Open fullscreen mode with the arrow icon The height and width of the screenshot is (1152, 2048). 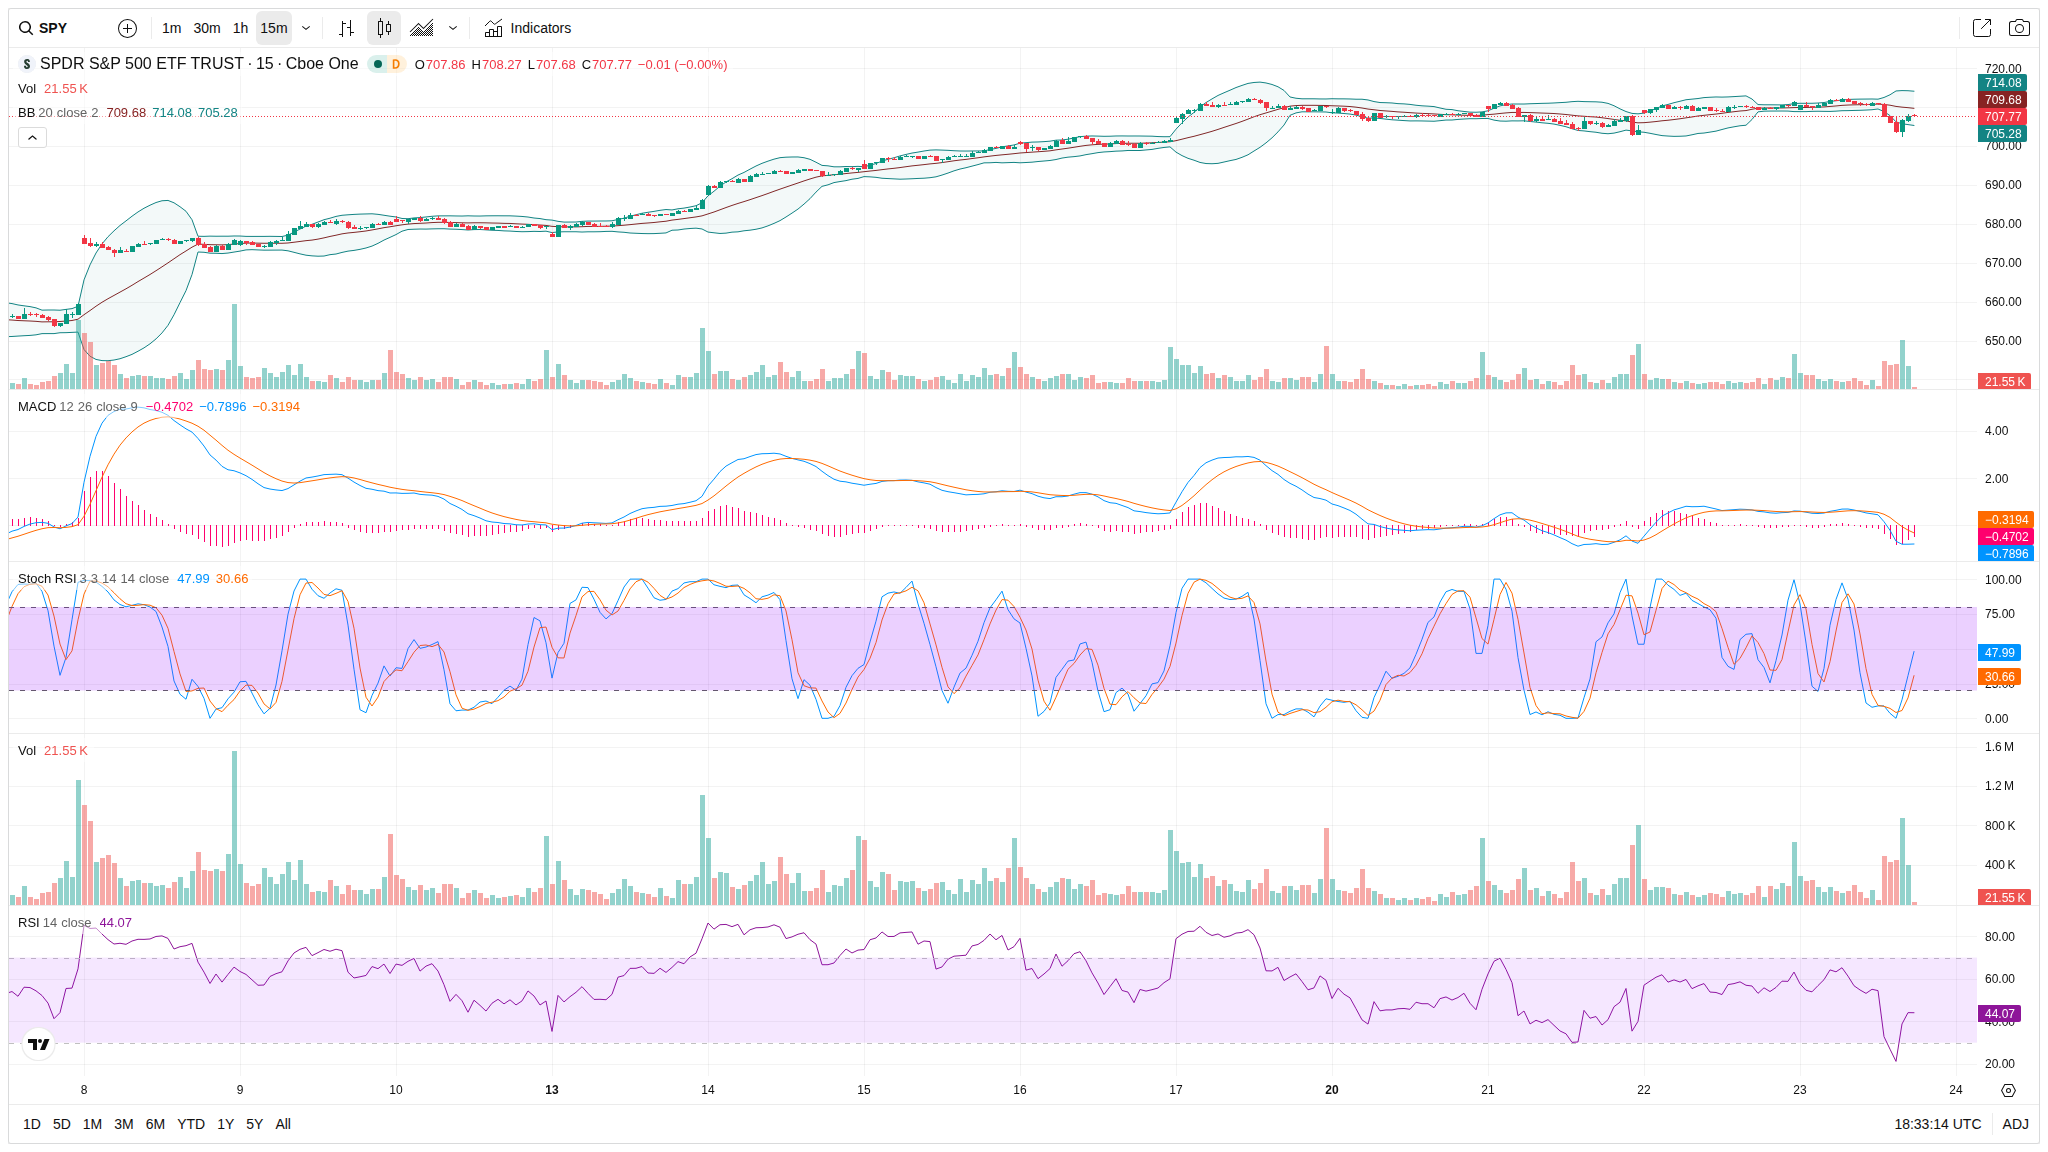(x=1981, y=28)
